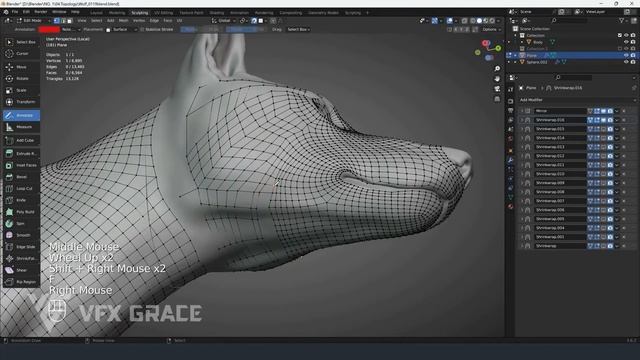The width and height of the screenshot is (640, 360).
Task: Add a new workspace tab with plus
Action: point(367,13)
